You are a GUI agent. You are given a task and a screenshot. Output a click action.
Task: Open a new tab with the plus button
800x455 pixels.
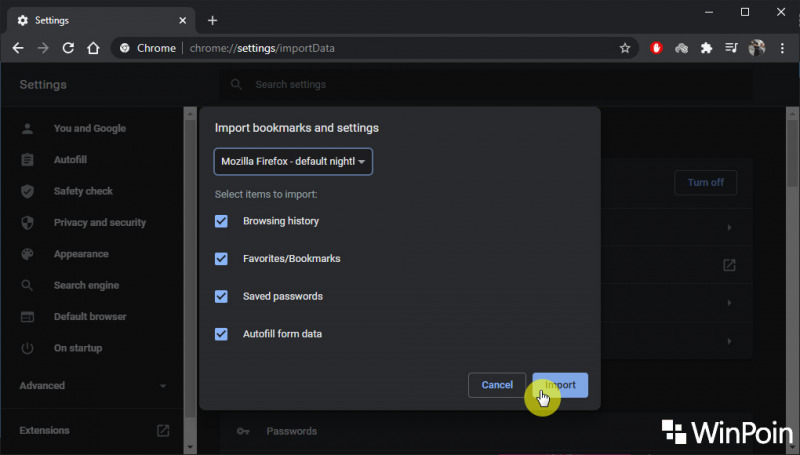pyautogui.click(x=213, y=20)
